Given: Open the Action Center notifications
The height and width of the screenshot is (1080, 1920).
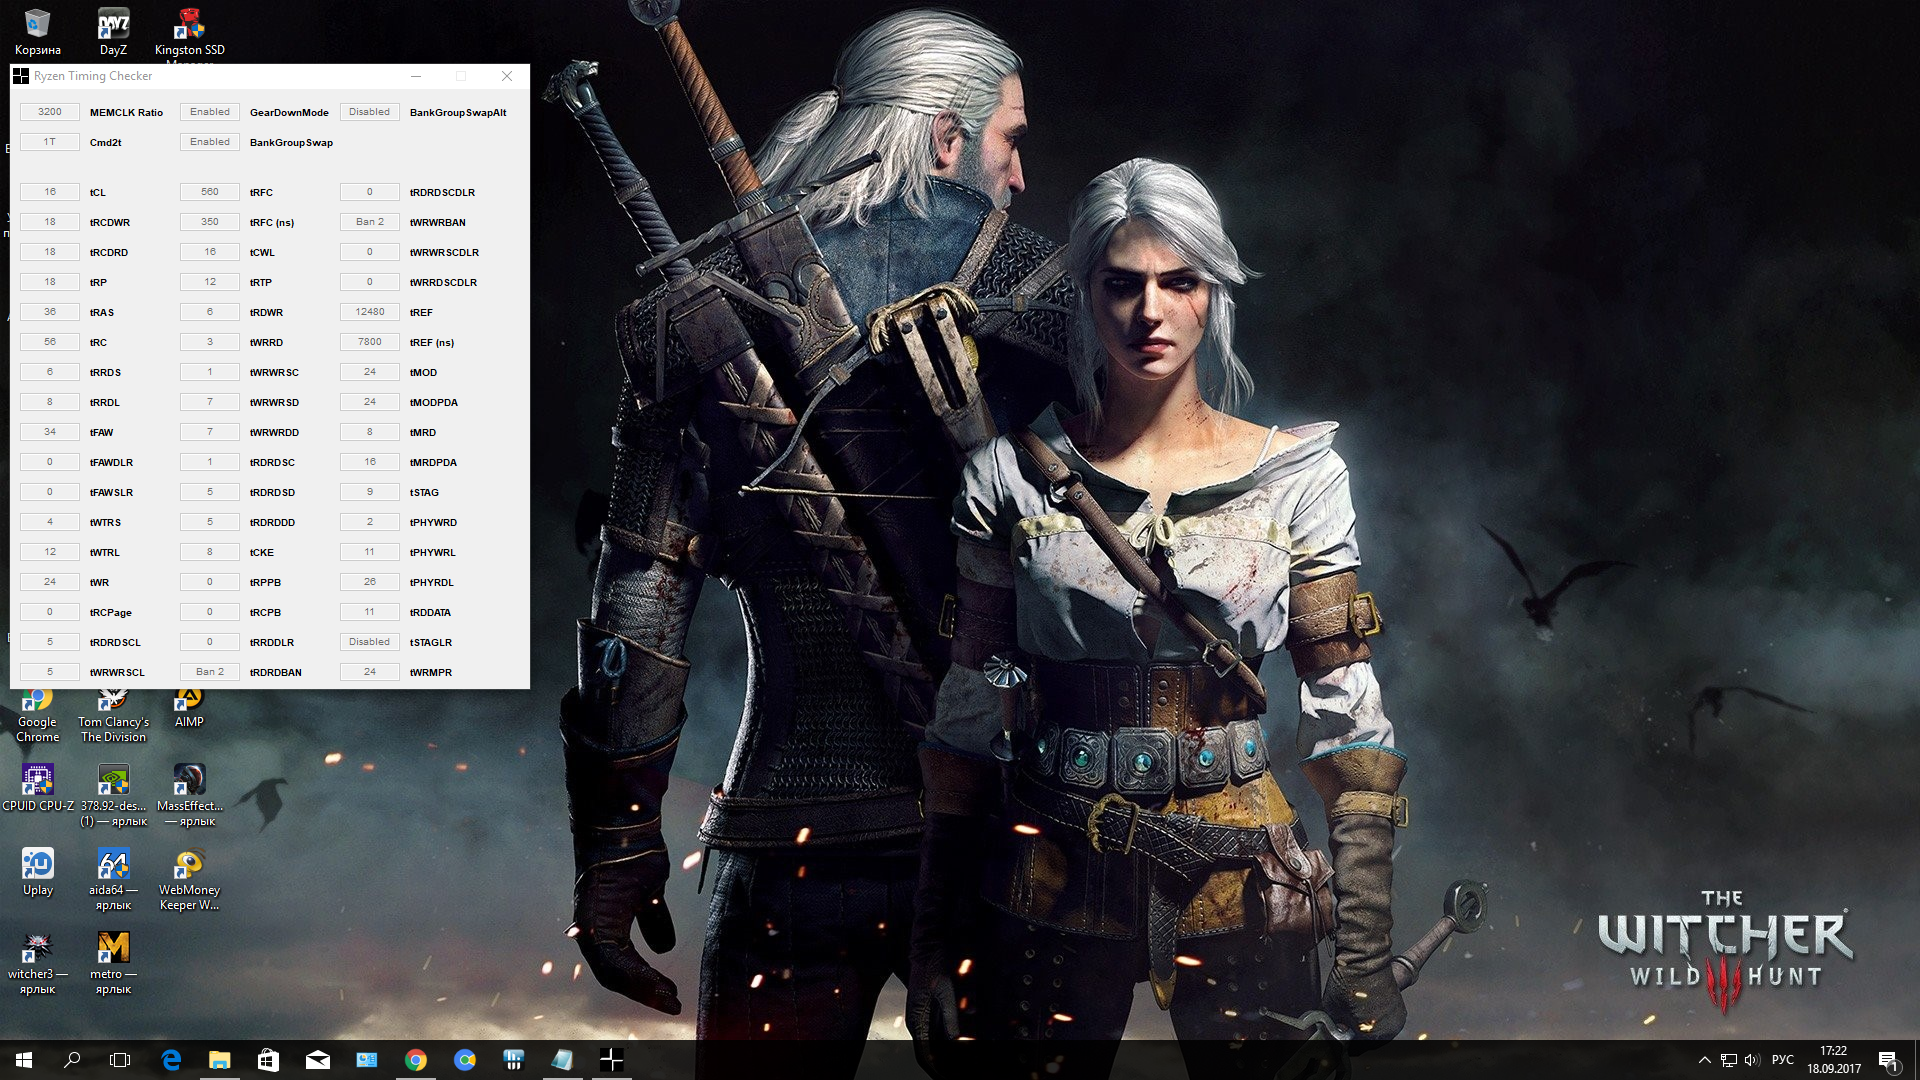Looking at the screenshot, I should point(1887,1059).
